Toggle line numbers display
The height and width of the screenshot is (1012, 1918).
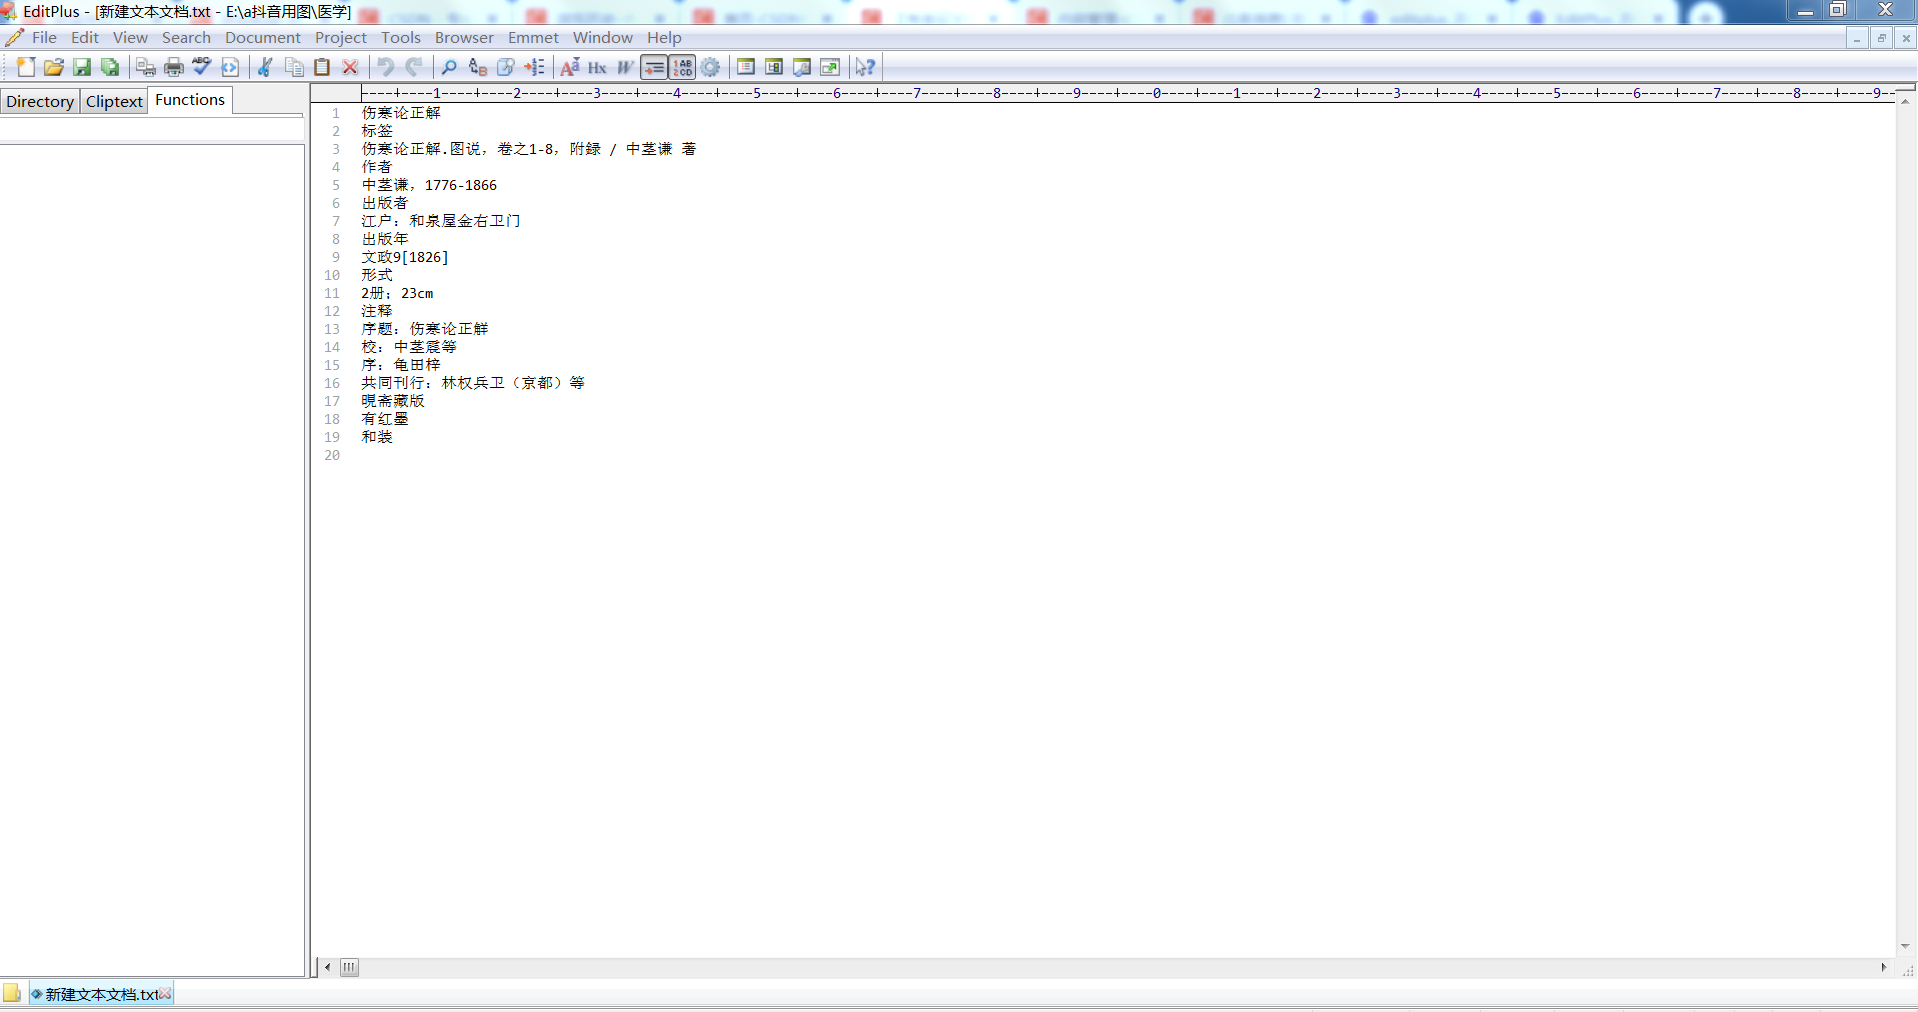682,67
